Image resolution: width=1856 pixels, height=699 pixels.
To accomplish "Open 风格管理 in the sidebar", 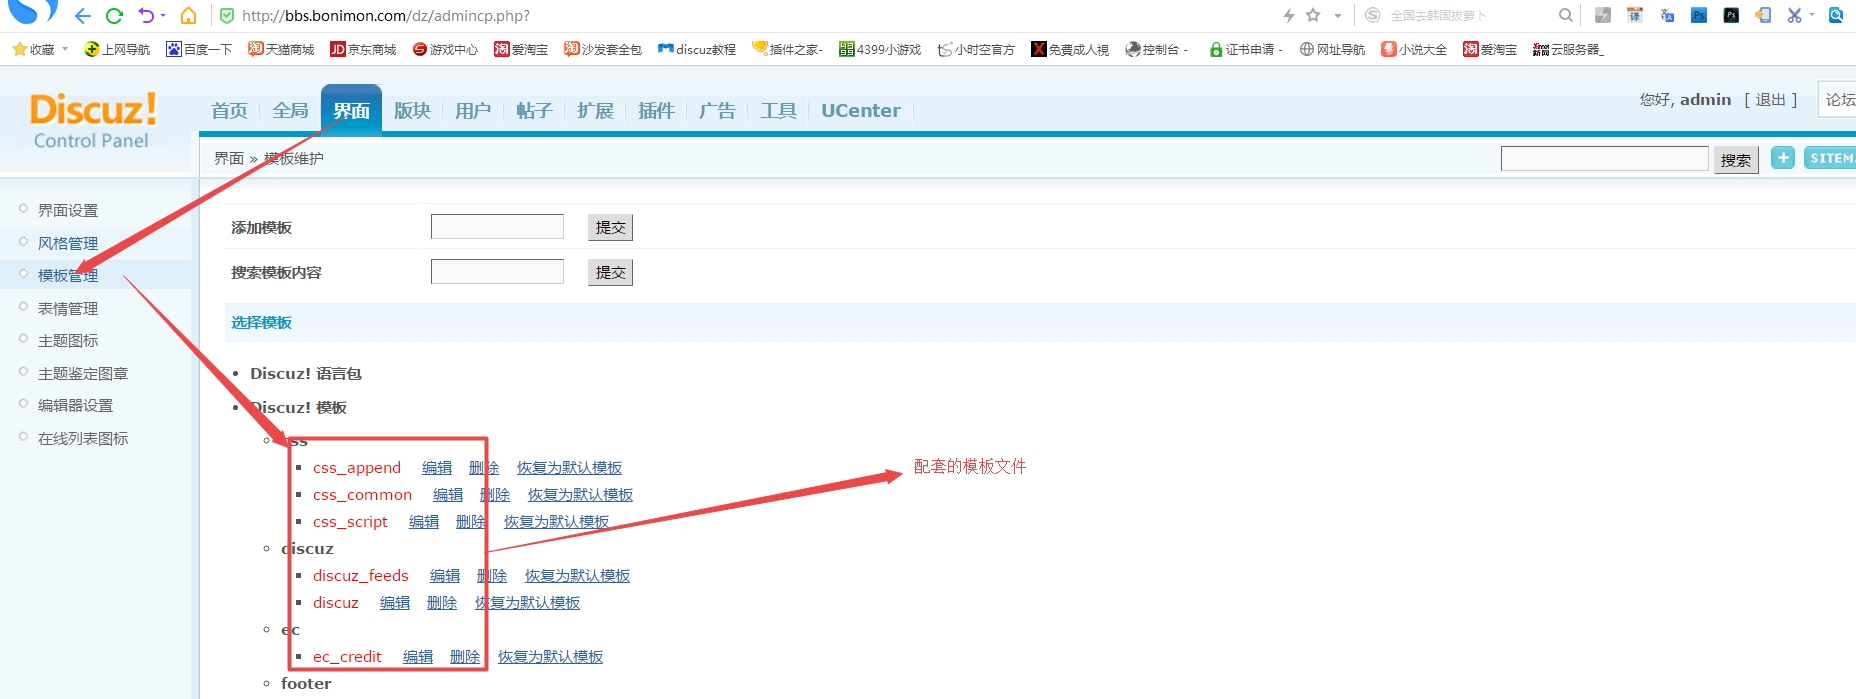I will pos(68,243).
